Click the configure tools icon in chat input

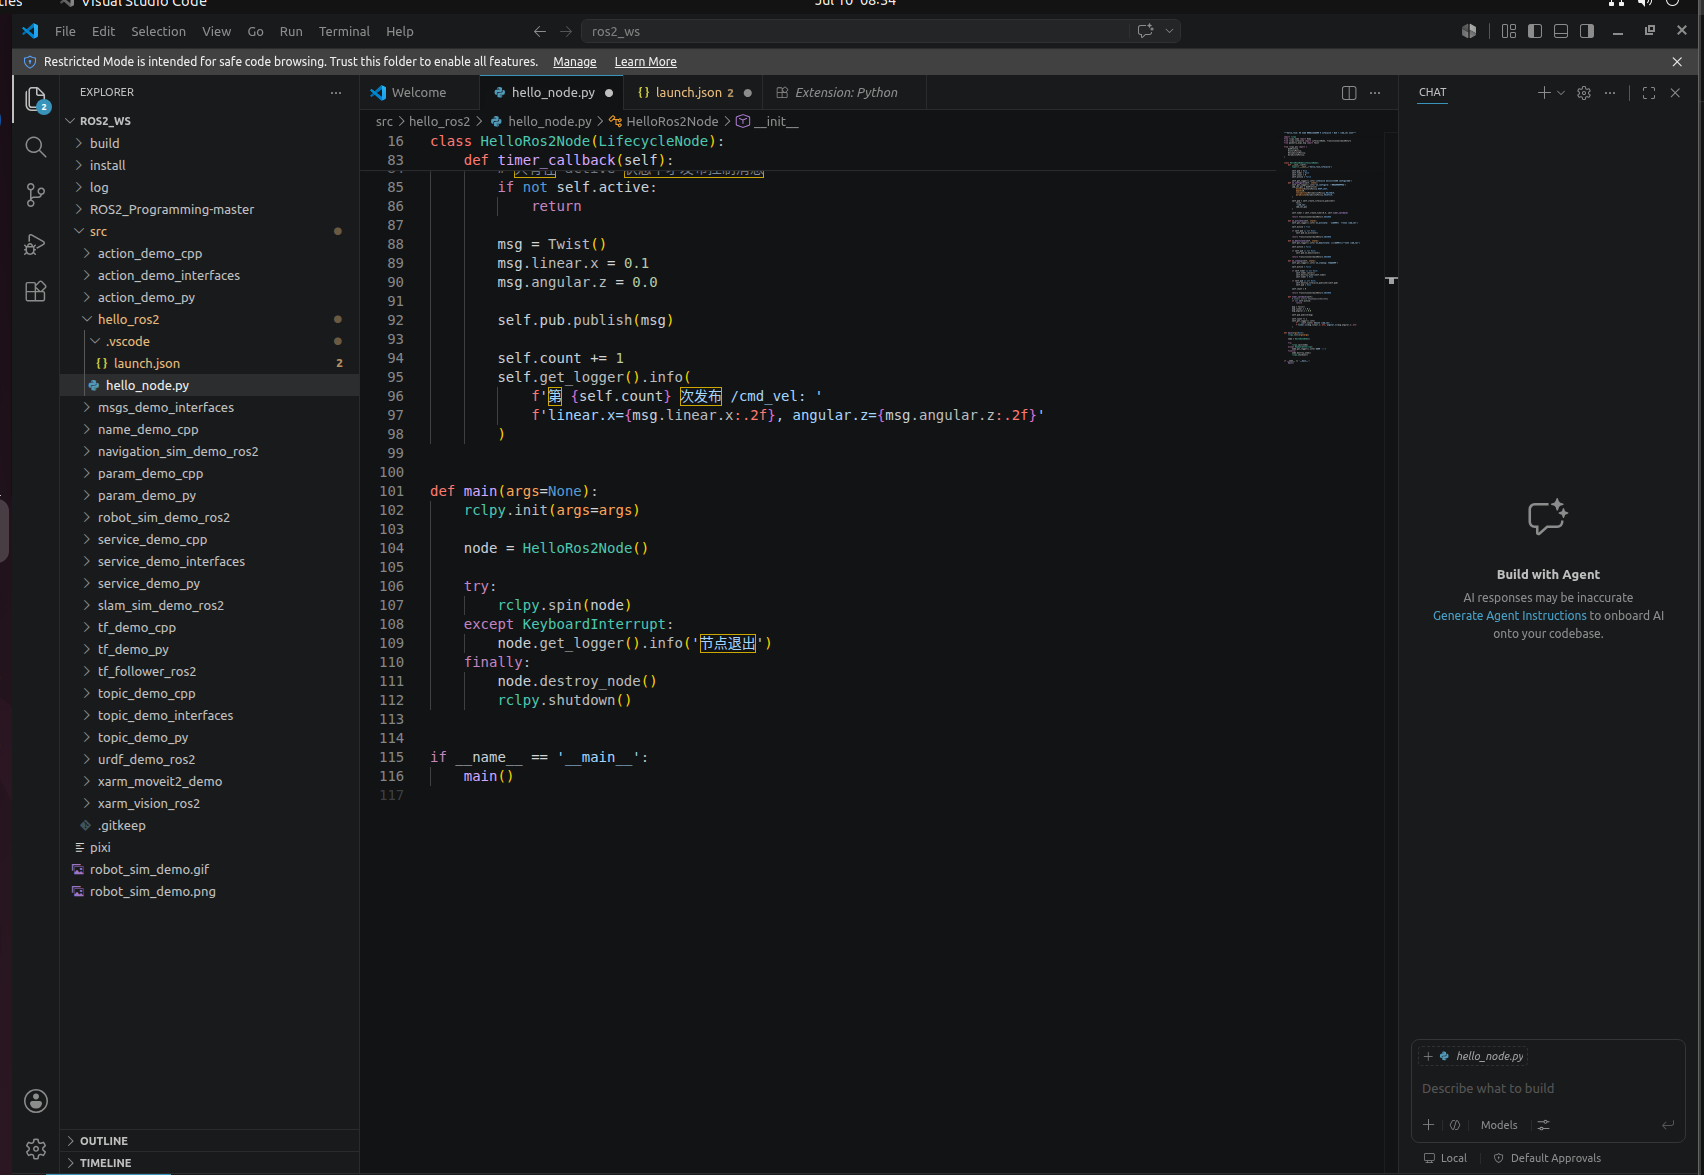[1544, 1125]
